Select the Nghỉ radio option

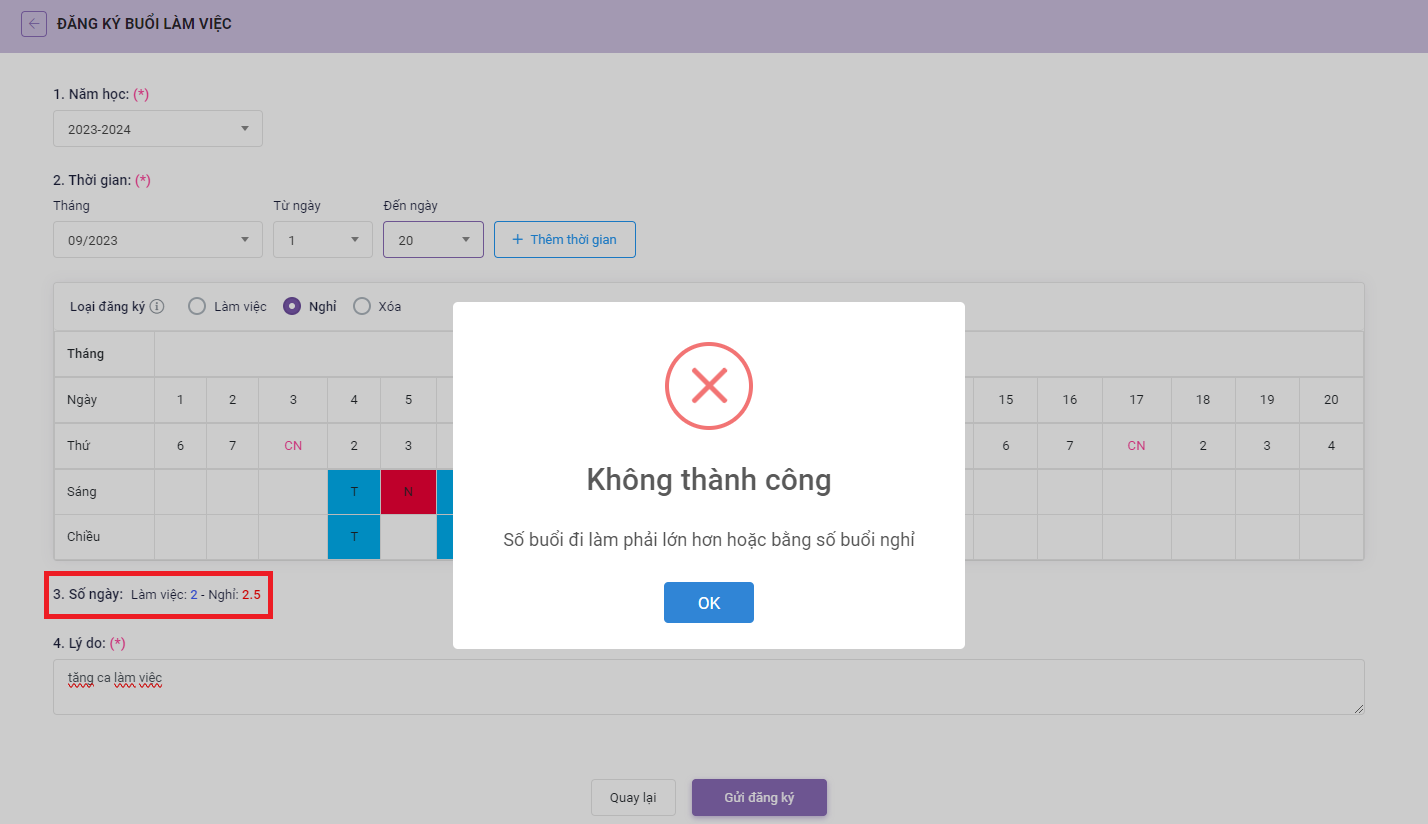click(x=292, y=307)
